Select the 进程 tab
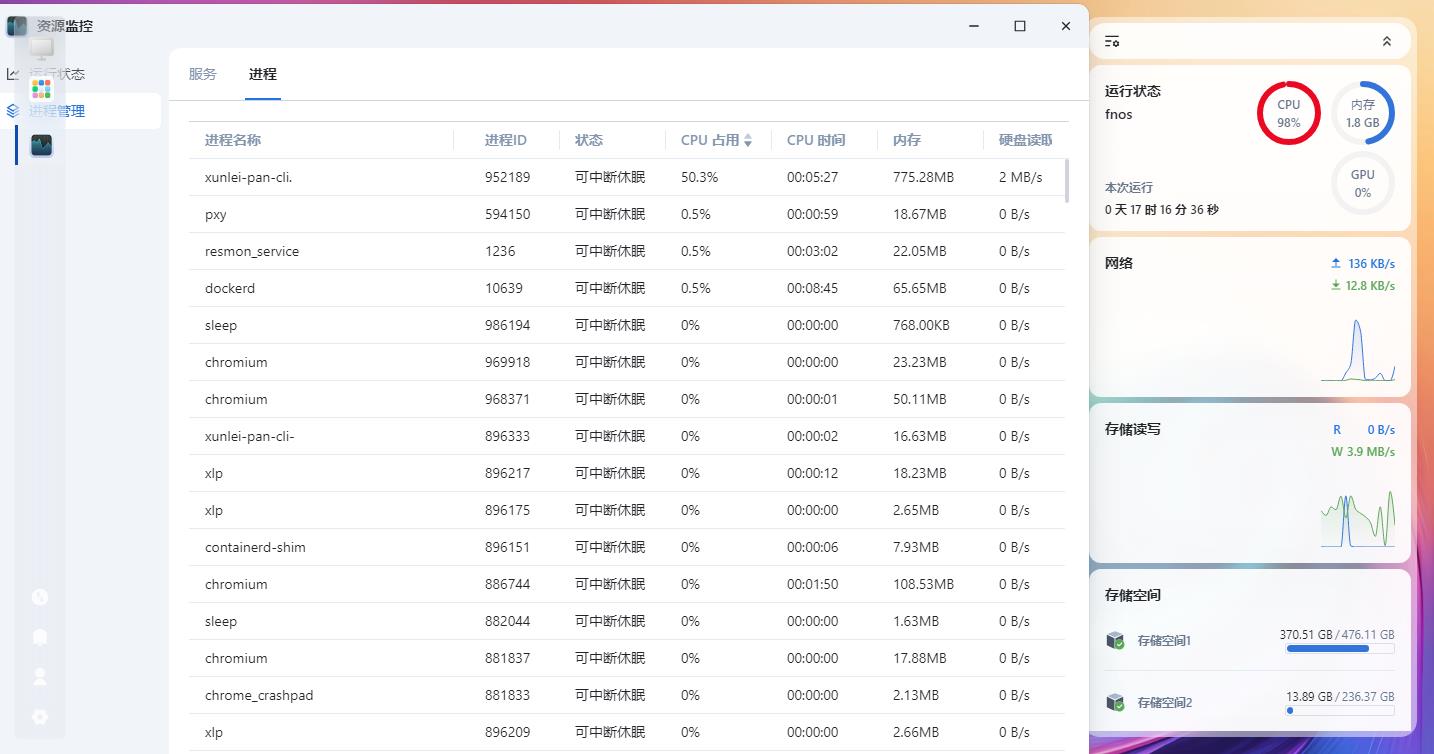The image size is (1434, 754). tap(263, 74)
